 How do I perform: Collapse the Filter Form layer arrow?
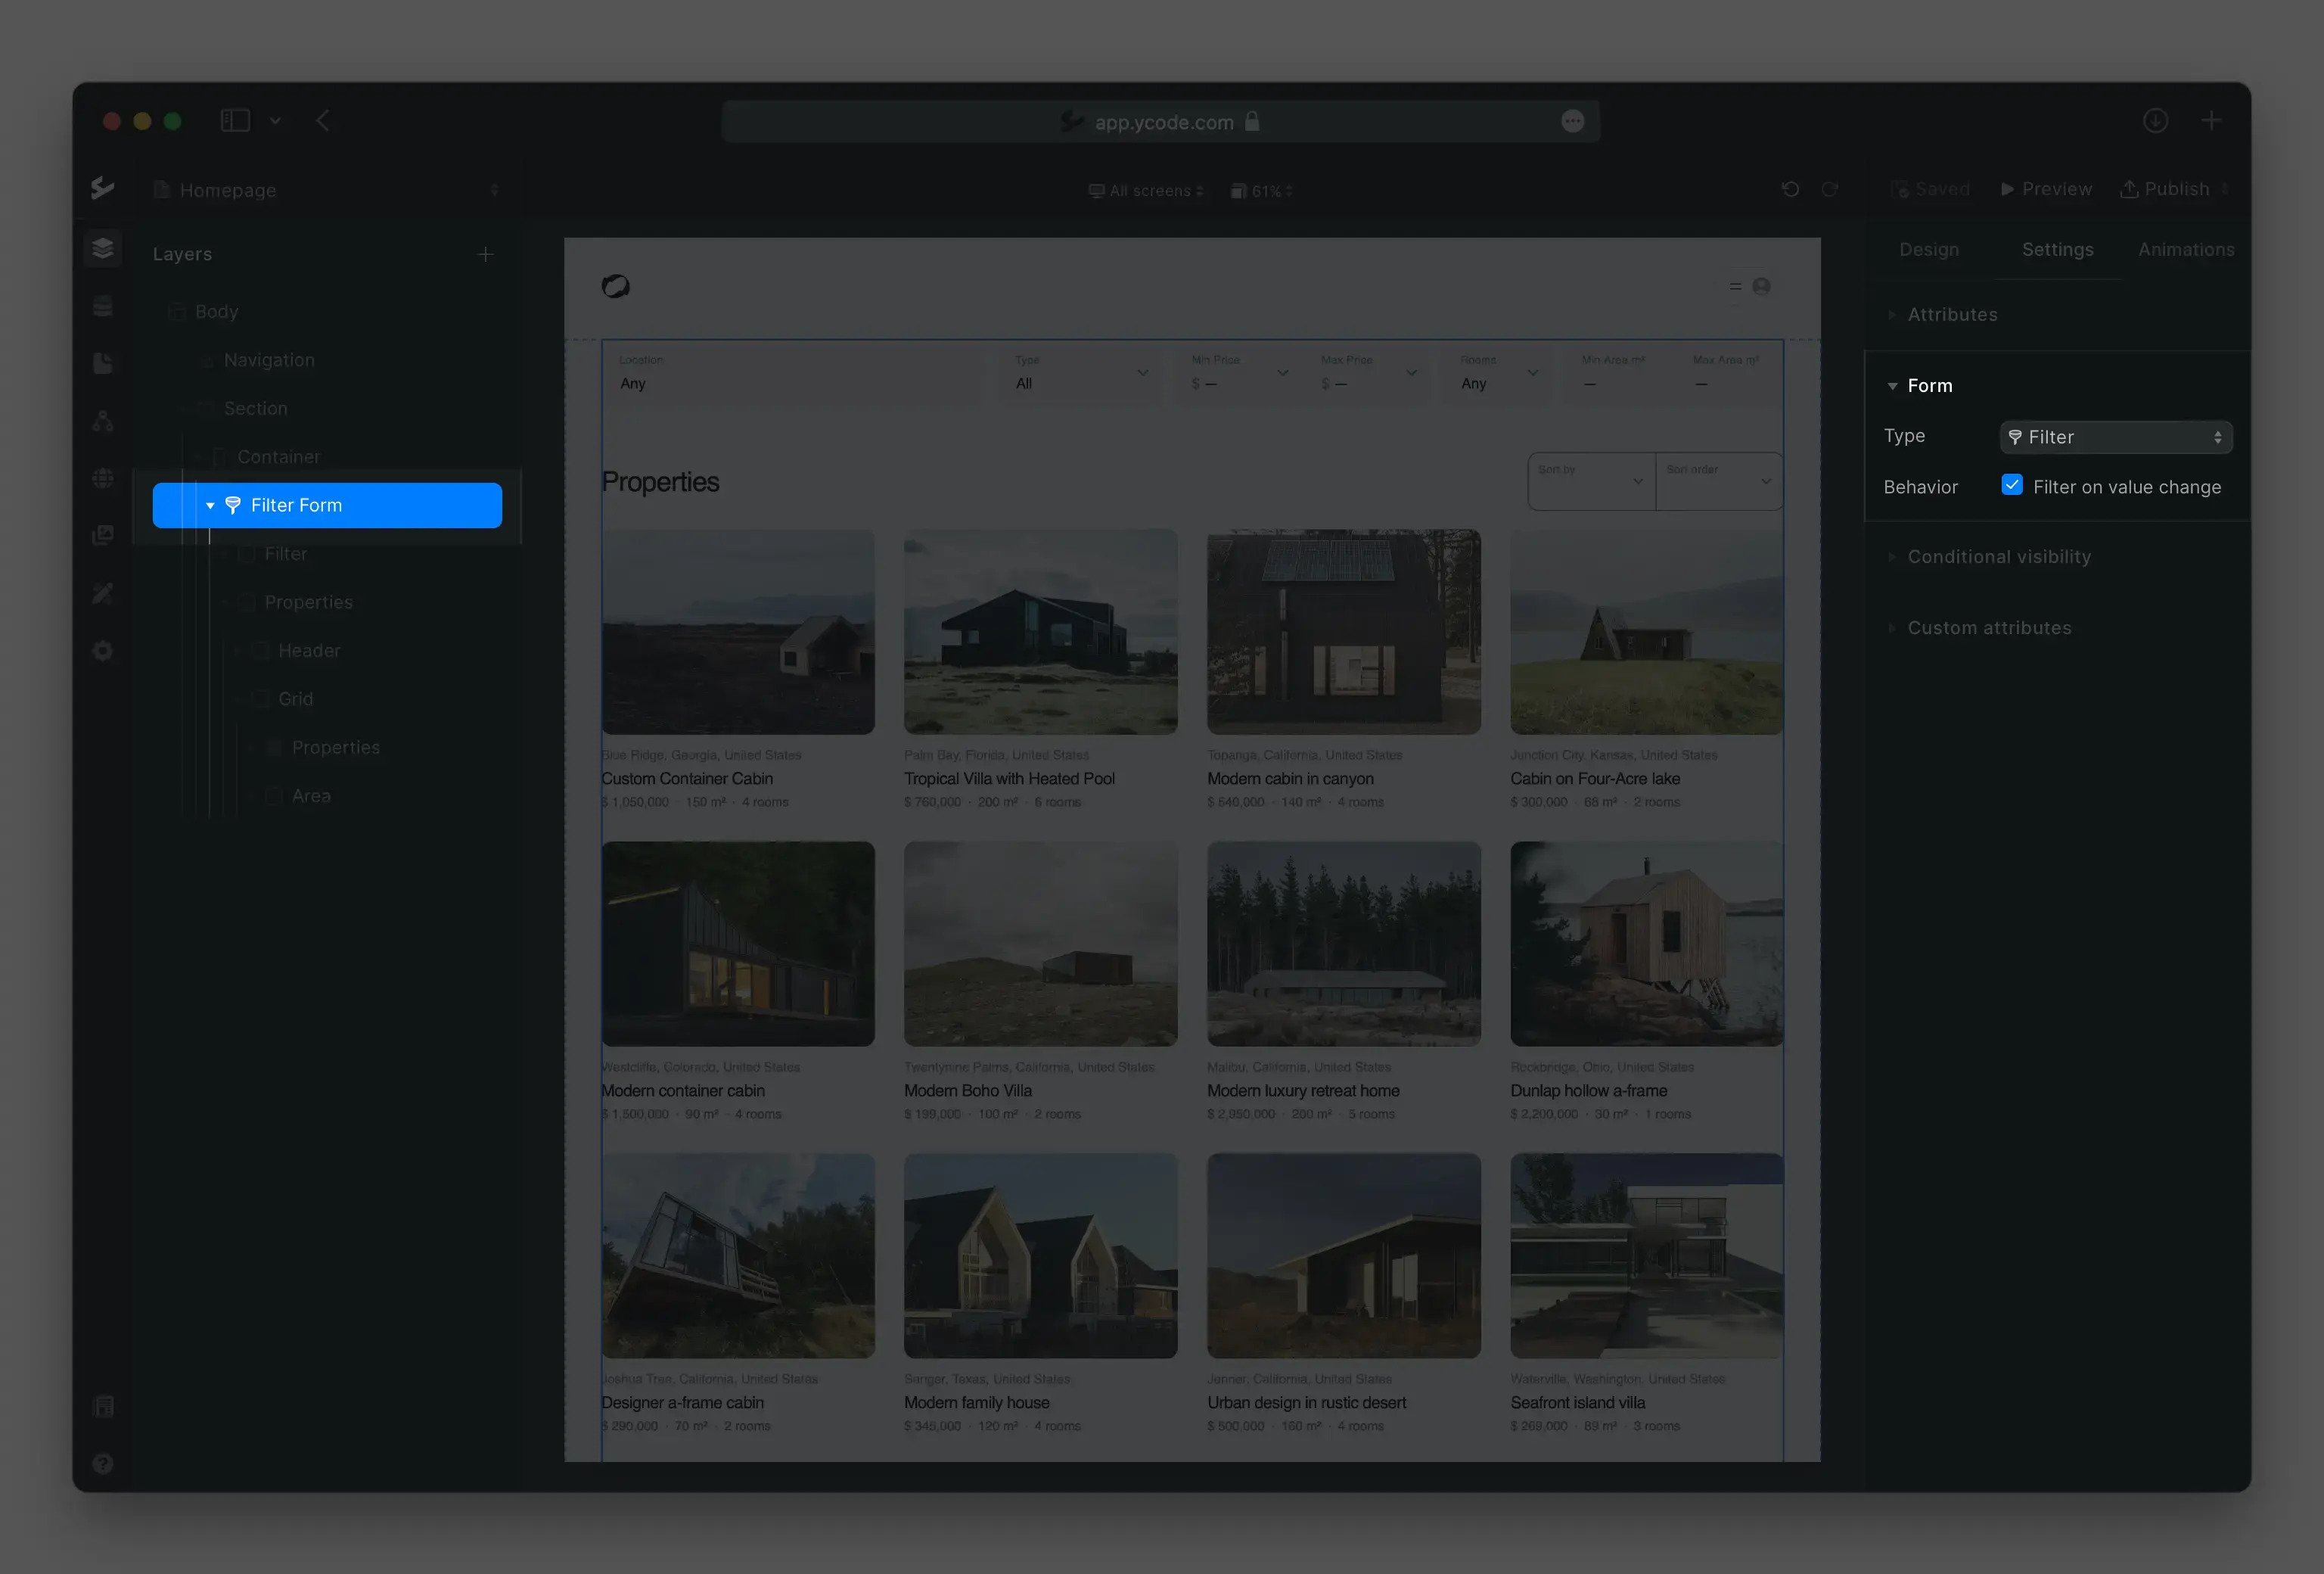pos(210,506)
